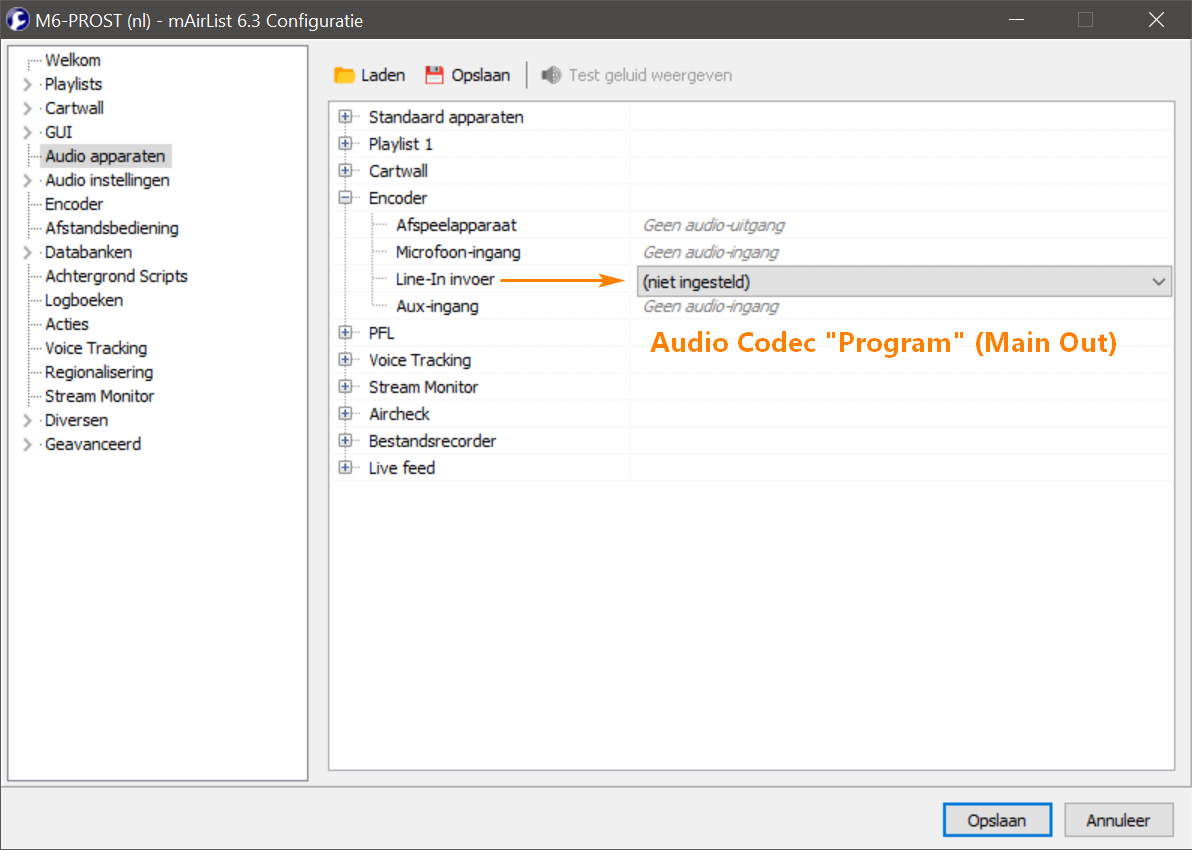Expand Cartwall device group
Screen dimensions: 1192x850
coord(346,171)
